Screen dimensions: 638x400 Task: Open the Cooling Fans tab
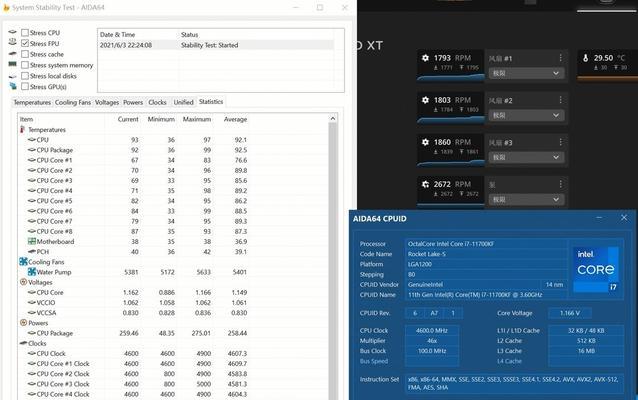click(73, 103)
